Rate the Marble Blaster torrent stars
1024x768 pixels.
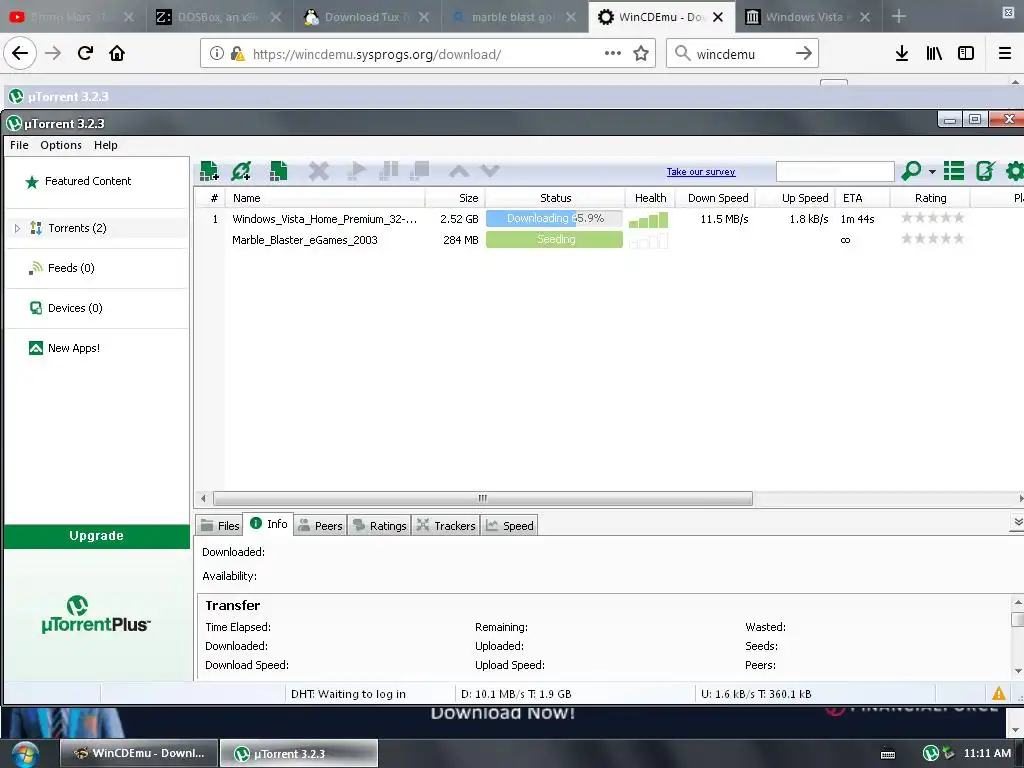pos(933,238)
